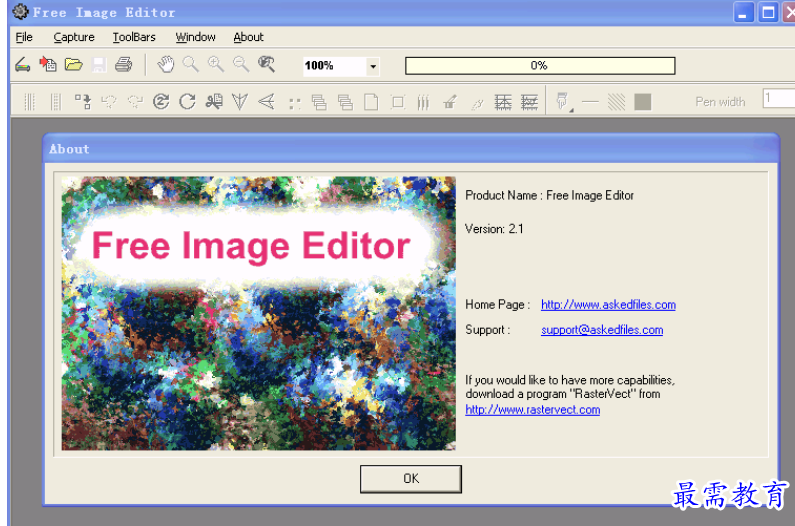
Task: Open the rastervect.com link
Action: pyautogui.click(x=532, y=409)
